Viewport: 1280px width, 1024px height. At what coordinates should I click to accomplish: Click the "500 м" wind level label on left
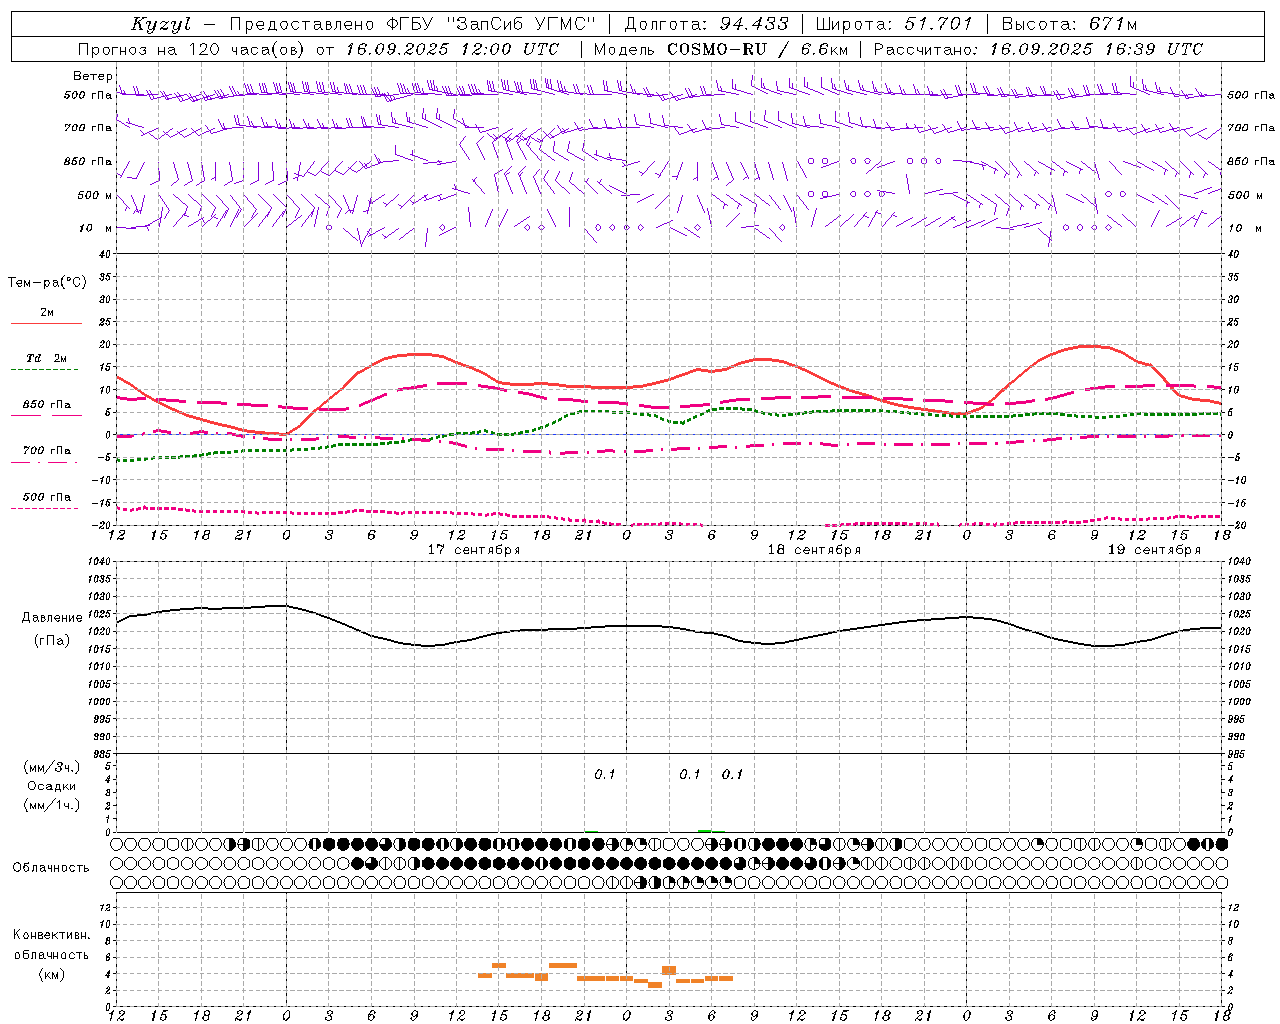tap(95, 195)
